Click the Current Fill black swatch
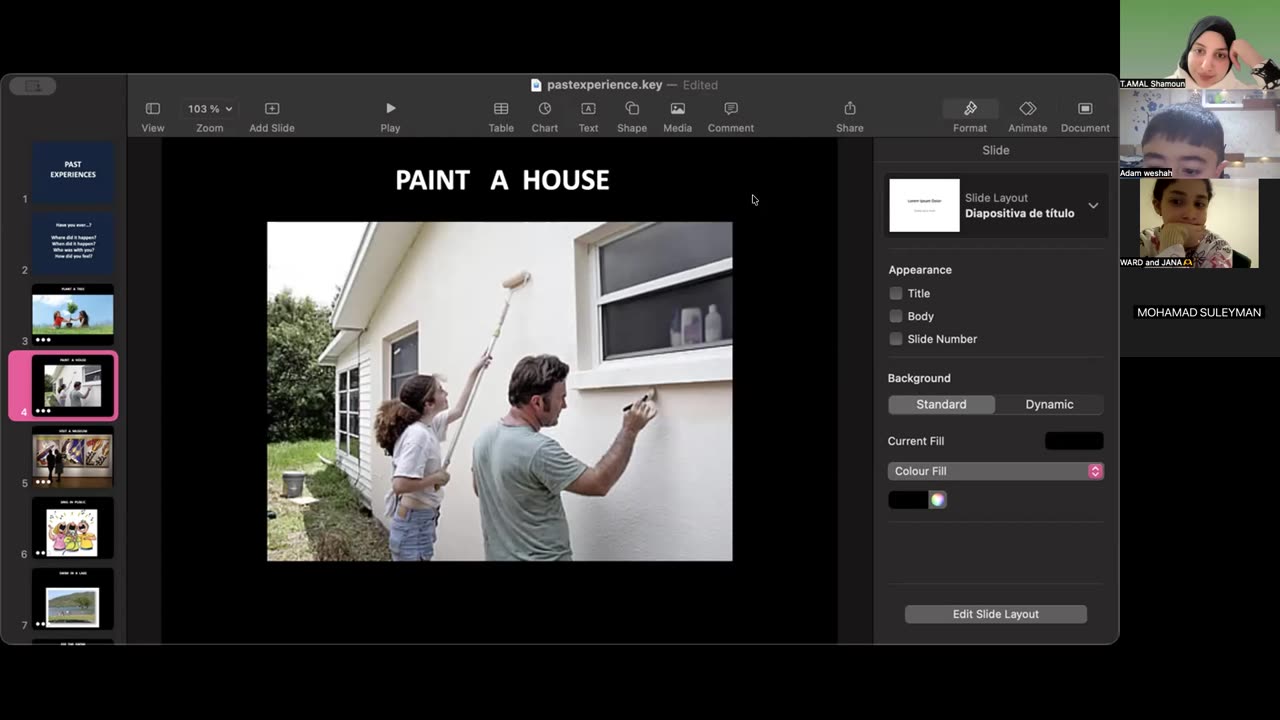This screenshot has height=720, width=1280. [x=1074, y=441]
